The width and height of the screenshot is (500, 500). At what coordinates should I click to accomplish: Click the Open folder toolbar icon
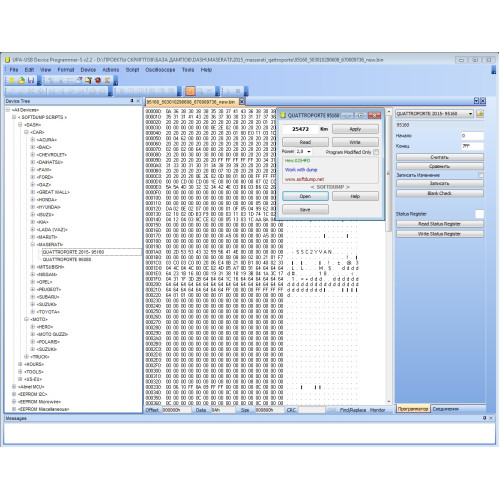tap(21, 80)
